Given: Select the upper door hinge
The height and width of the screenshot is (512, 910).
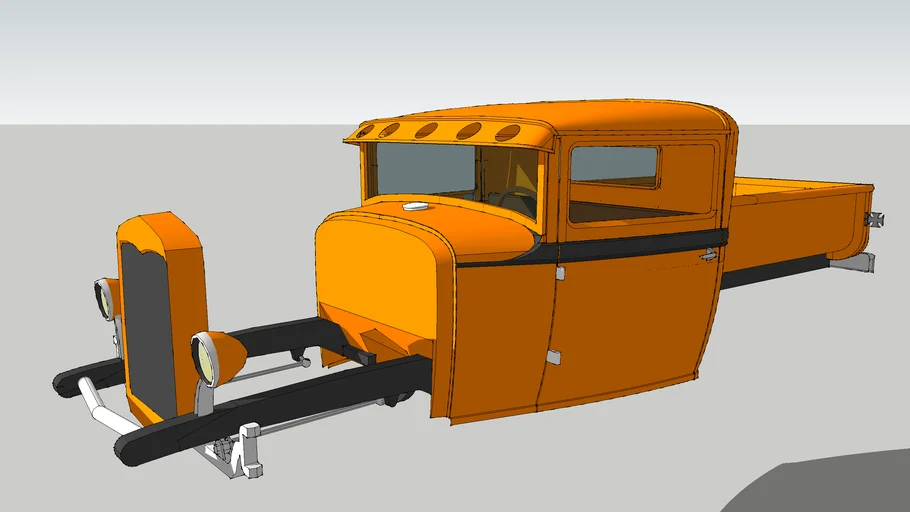Looking at the screenshot, I should 560,273.
